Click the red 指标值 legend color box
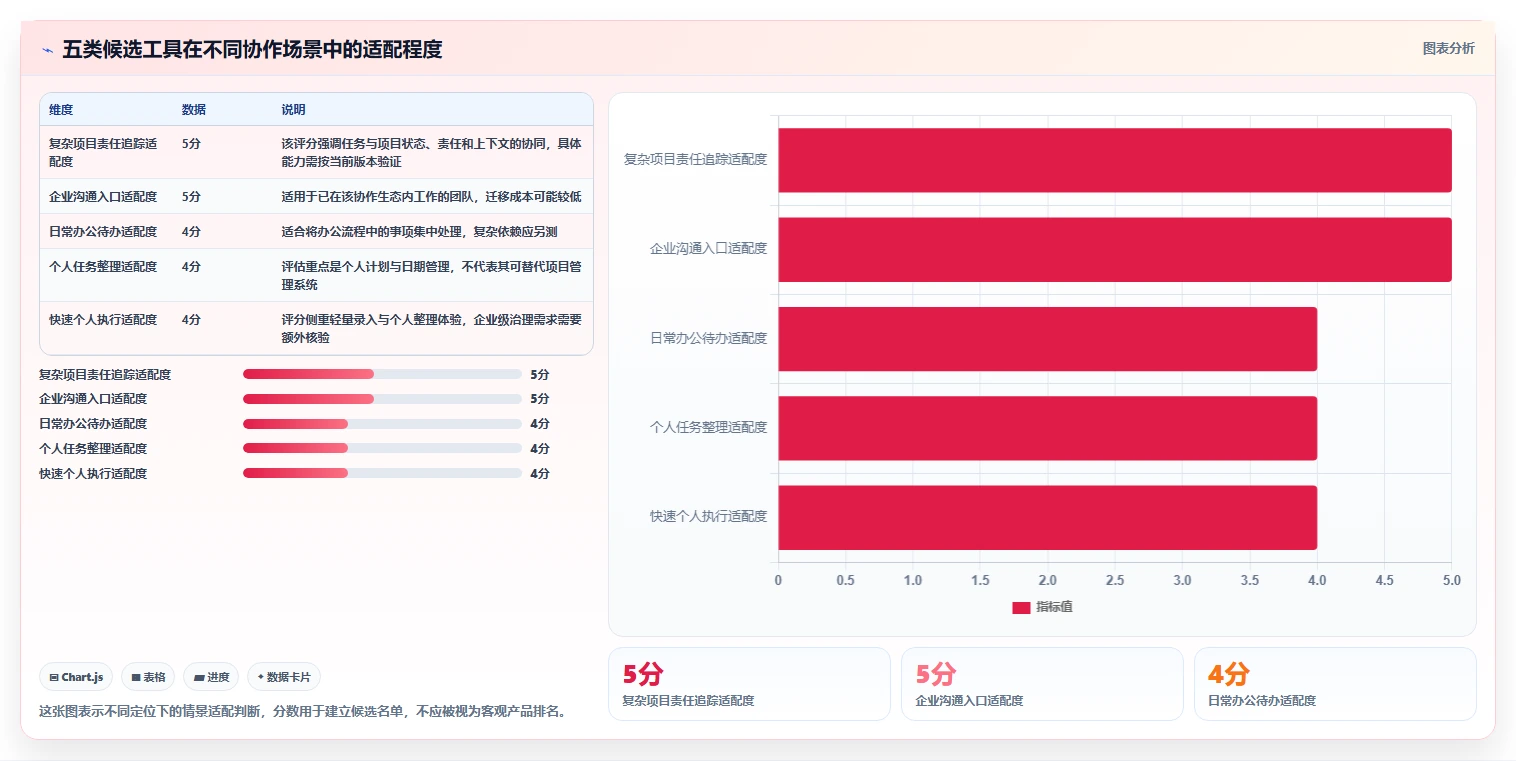The image size is (1516, 761). (x=1021, y=607)
